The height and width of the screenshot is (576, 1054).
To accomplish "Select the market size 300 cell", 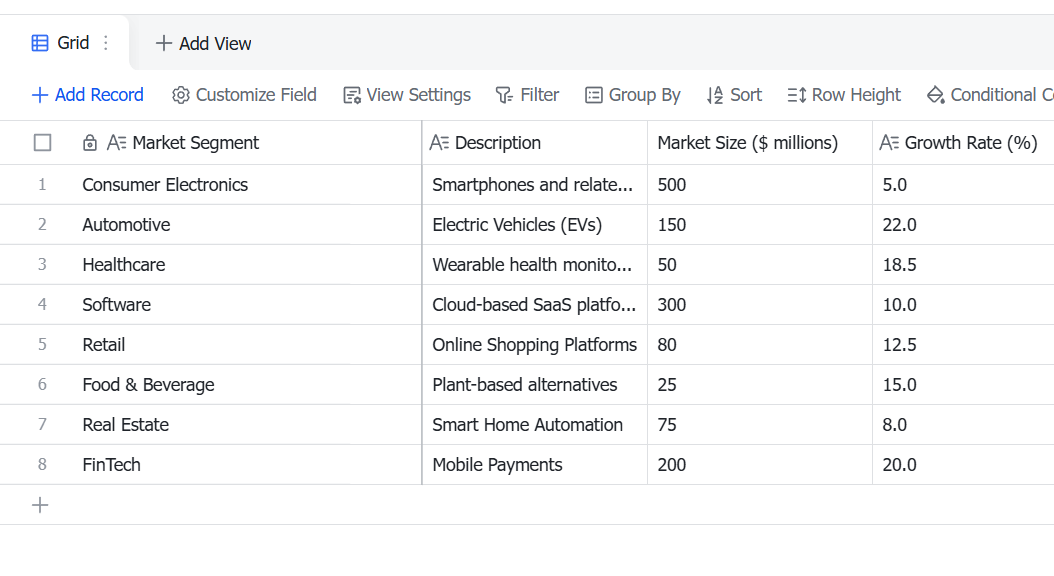I will (760, 304).
